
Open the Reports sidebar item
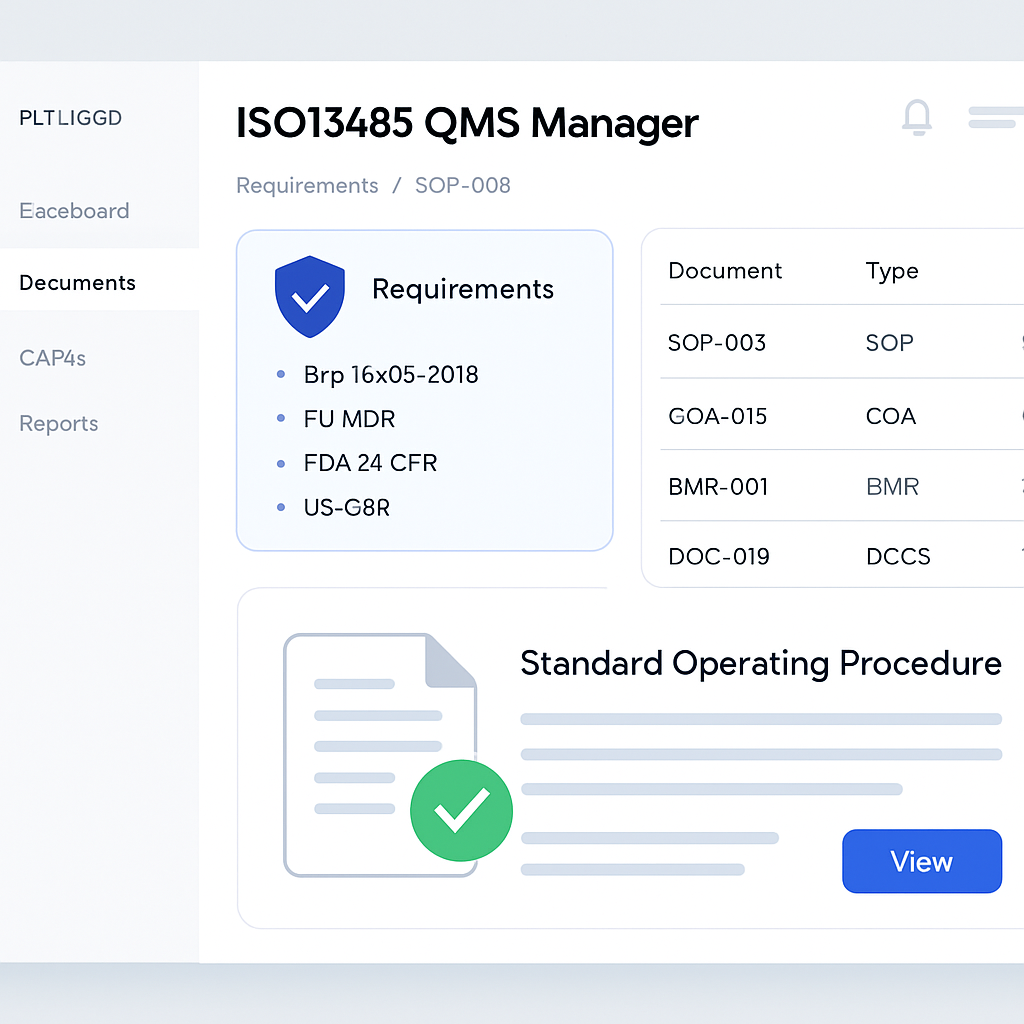click(59, 423)
